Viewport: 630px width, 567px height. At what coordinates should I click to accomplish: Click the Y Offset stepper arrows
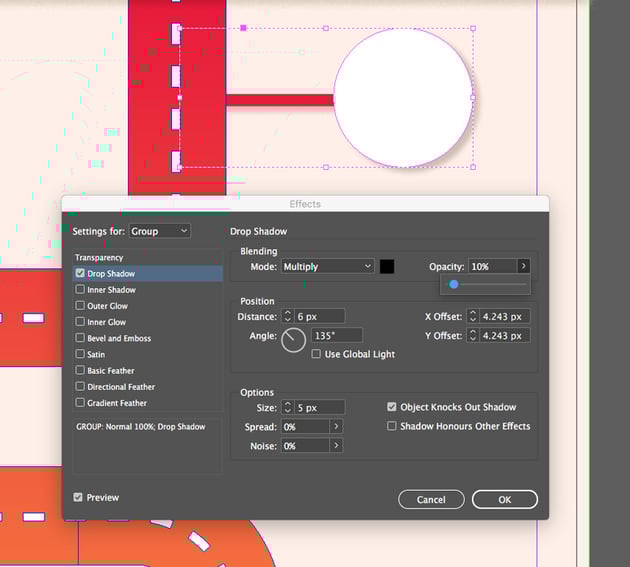472,336
